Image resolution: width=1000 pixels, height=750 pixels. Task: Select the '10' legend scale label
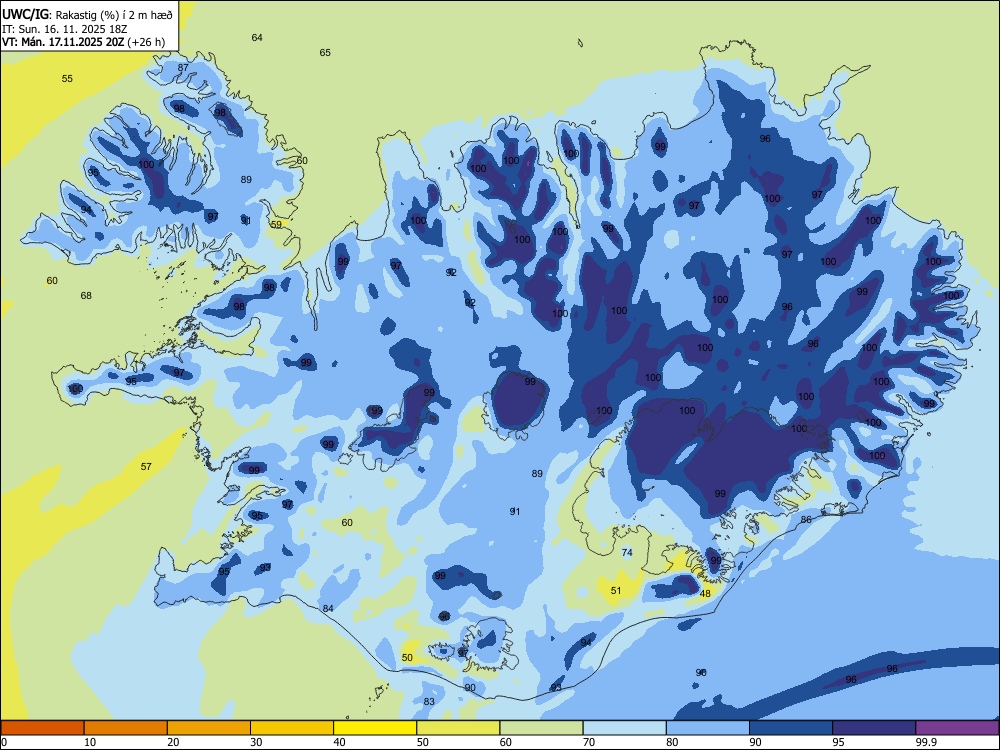[90, 742]
